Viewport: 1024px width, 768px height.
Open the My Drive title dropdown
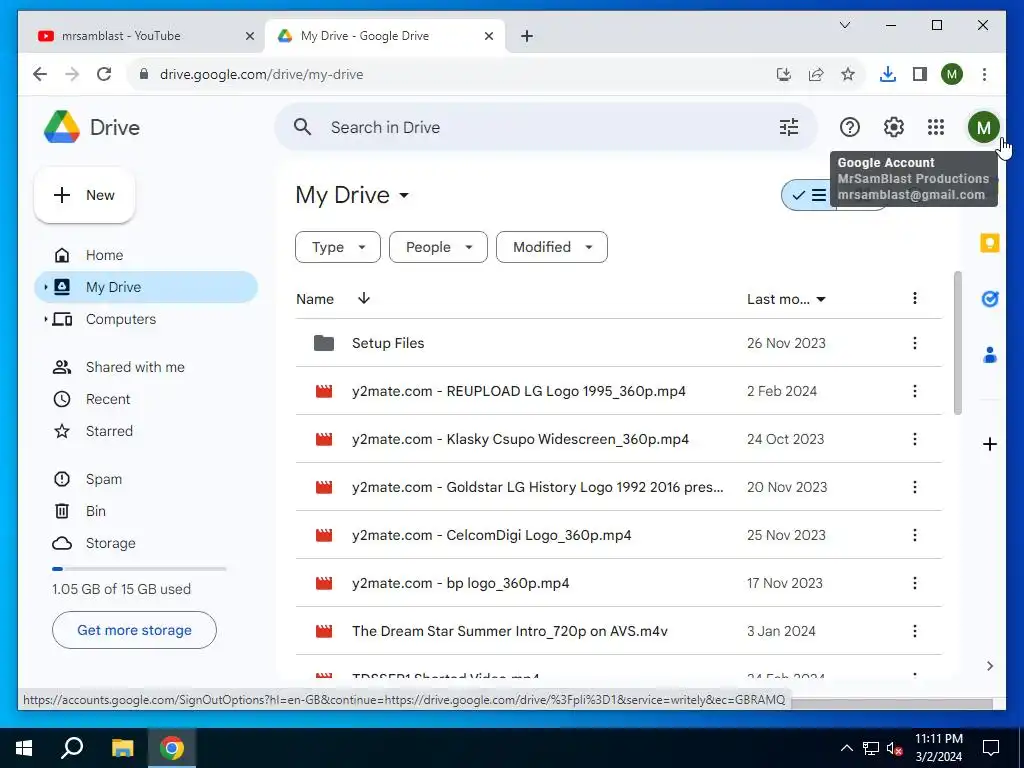point(353,195)
